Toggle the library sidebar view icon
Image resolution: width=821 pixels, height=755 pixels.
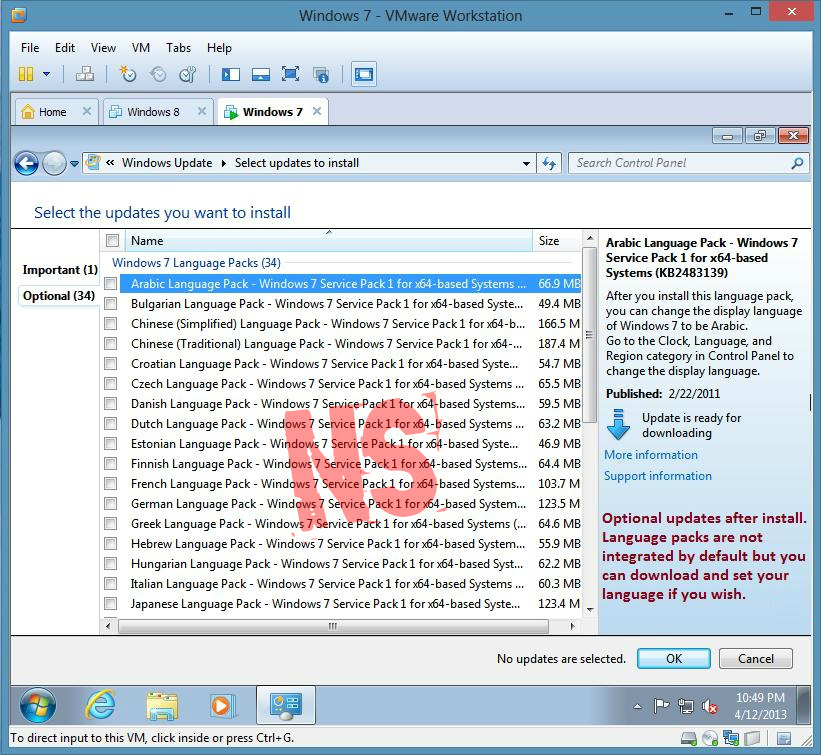[x=230, y=74]
